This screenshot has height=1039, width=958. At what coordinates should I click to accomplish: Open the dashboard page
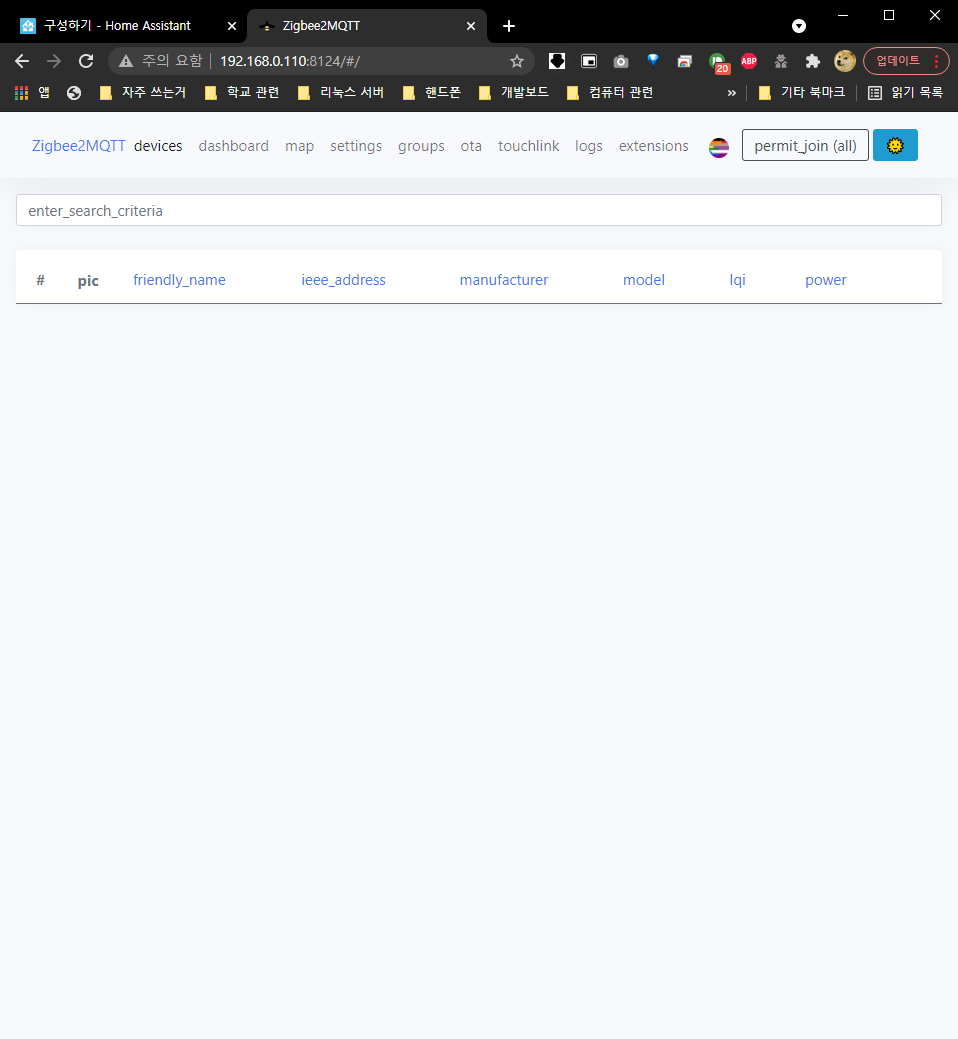coord(233,146)
